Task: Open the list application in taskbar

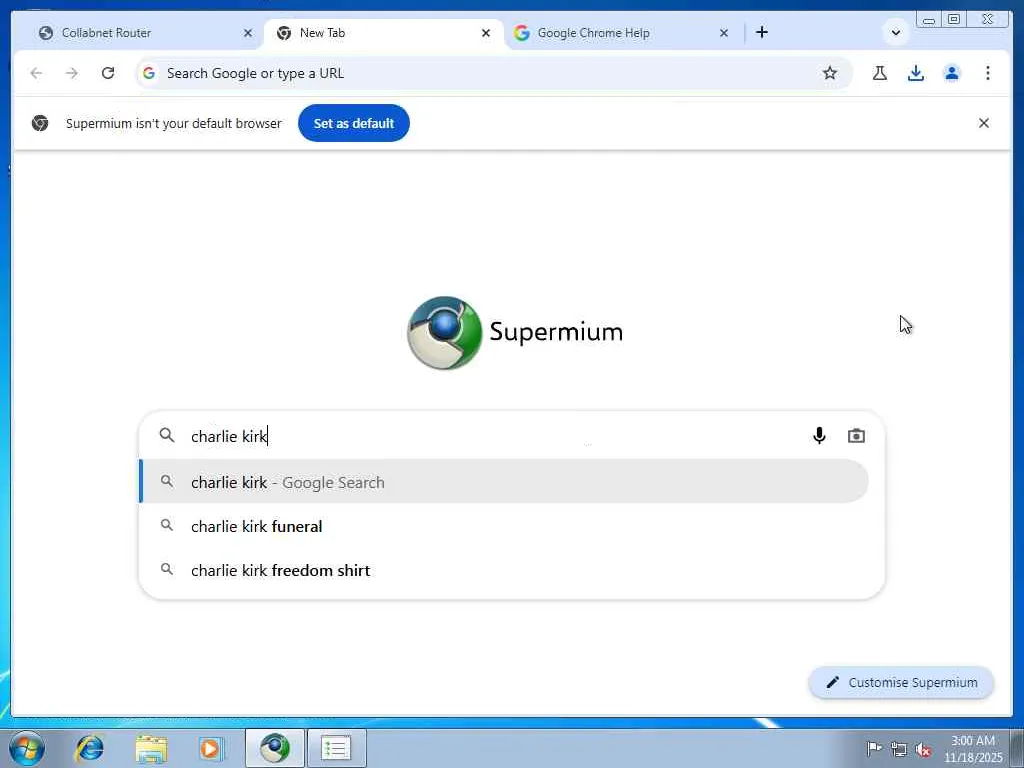Action: pos(336,748)
